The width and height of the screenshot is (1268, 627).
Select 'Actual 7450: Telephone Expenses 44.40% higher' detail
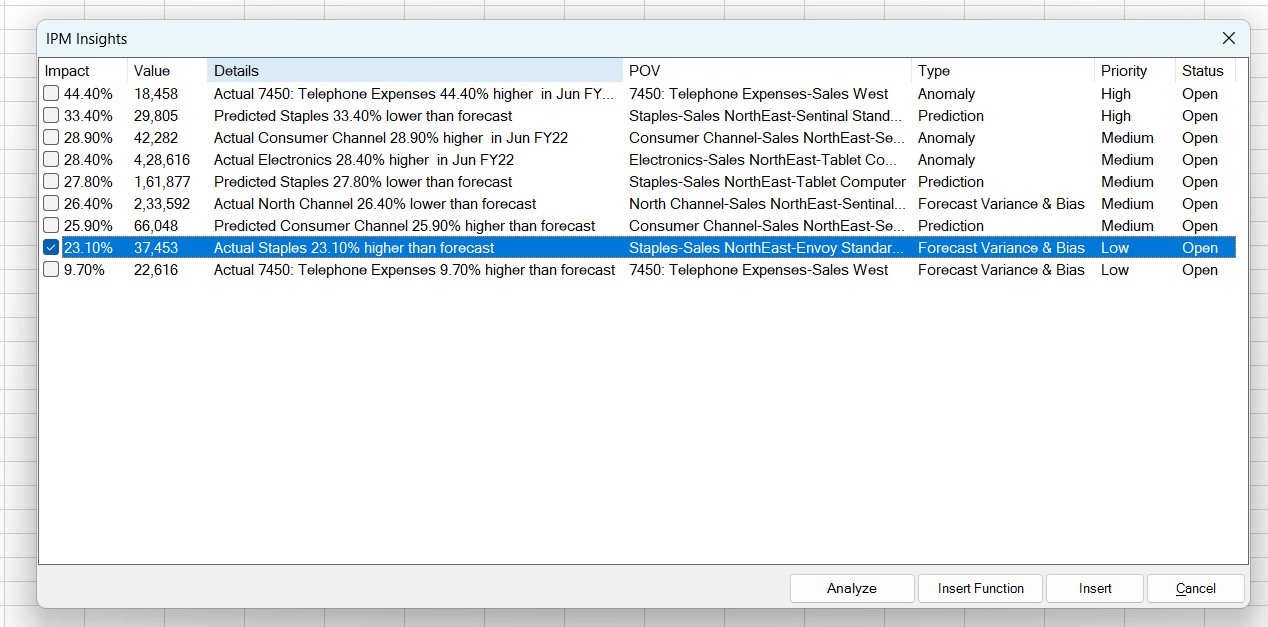pos(414,93)
